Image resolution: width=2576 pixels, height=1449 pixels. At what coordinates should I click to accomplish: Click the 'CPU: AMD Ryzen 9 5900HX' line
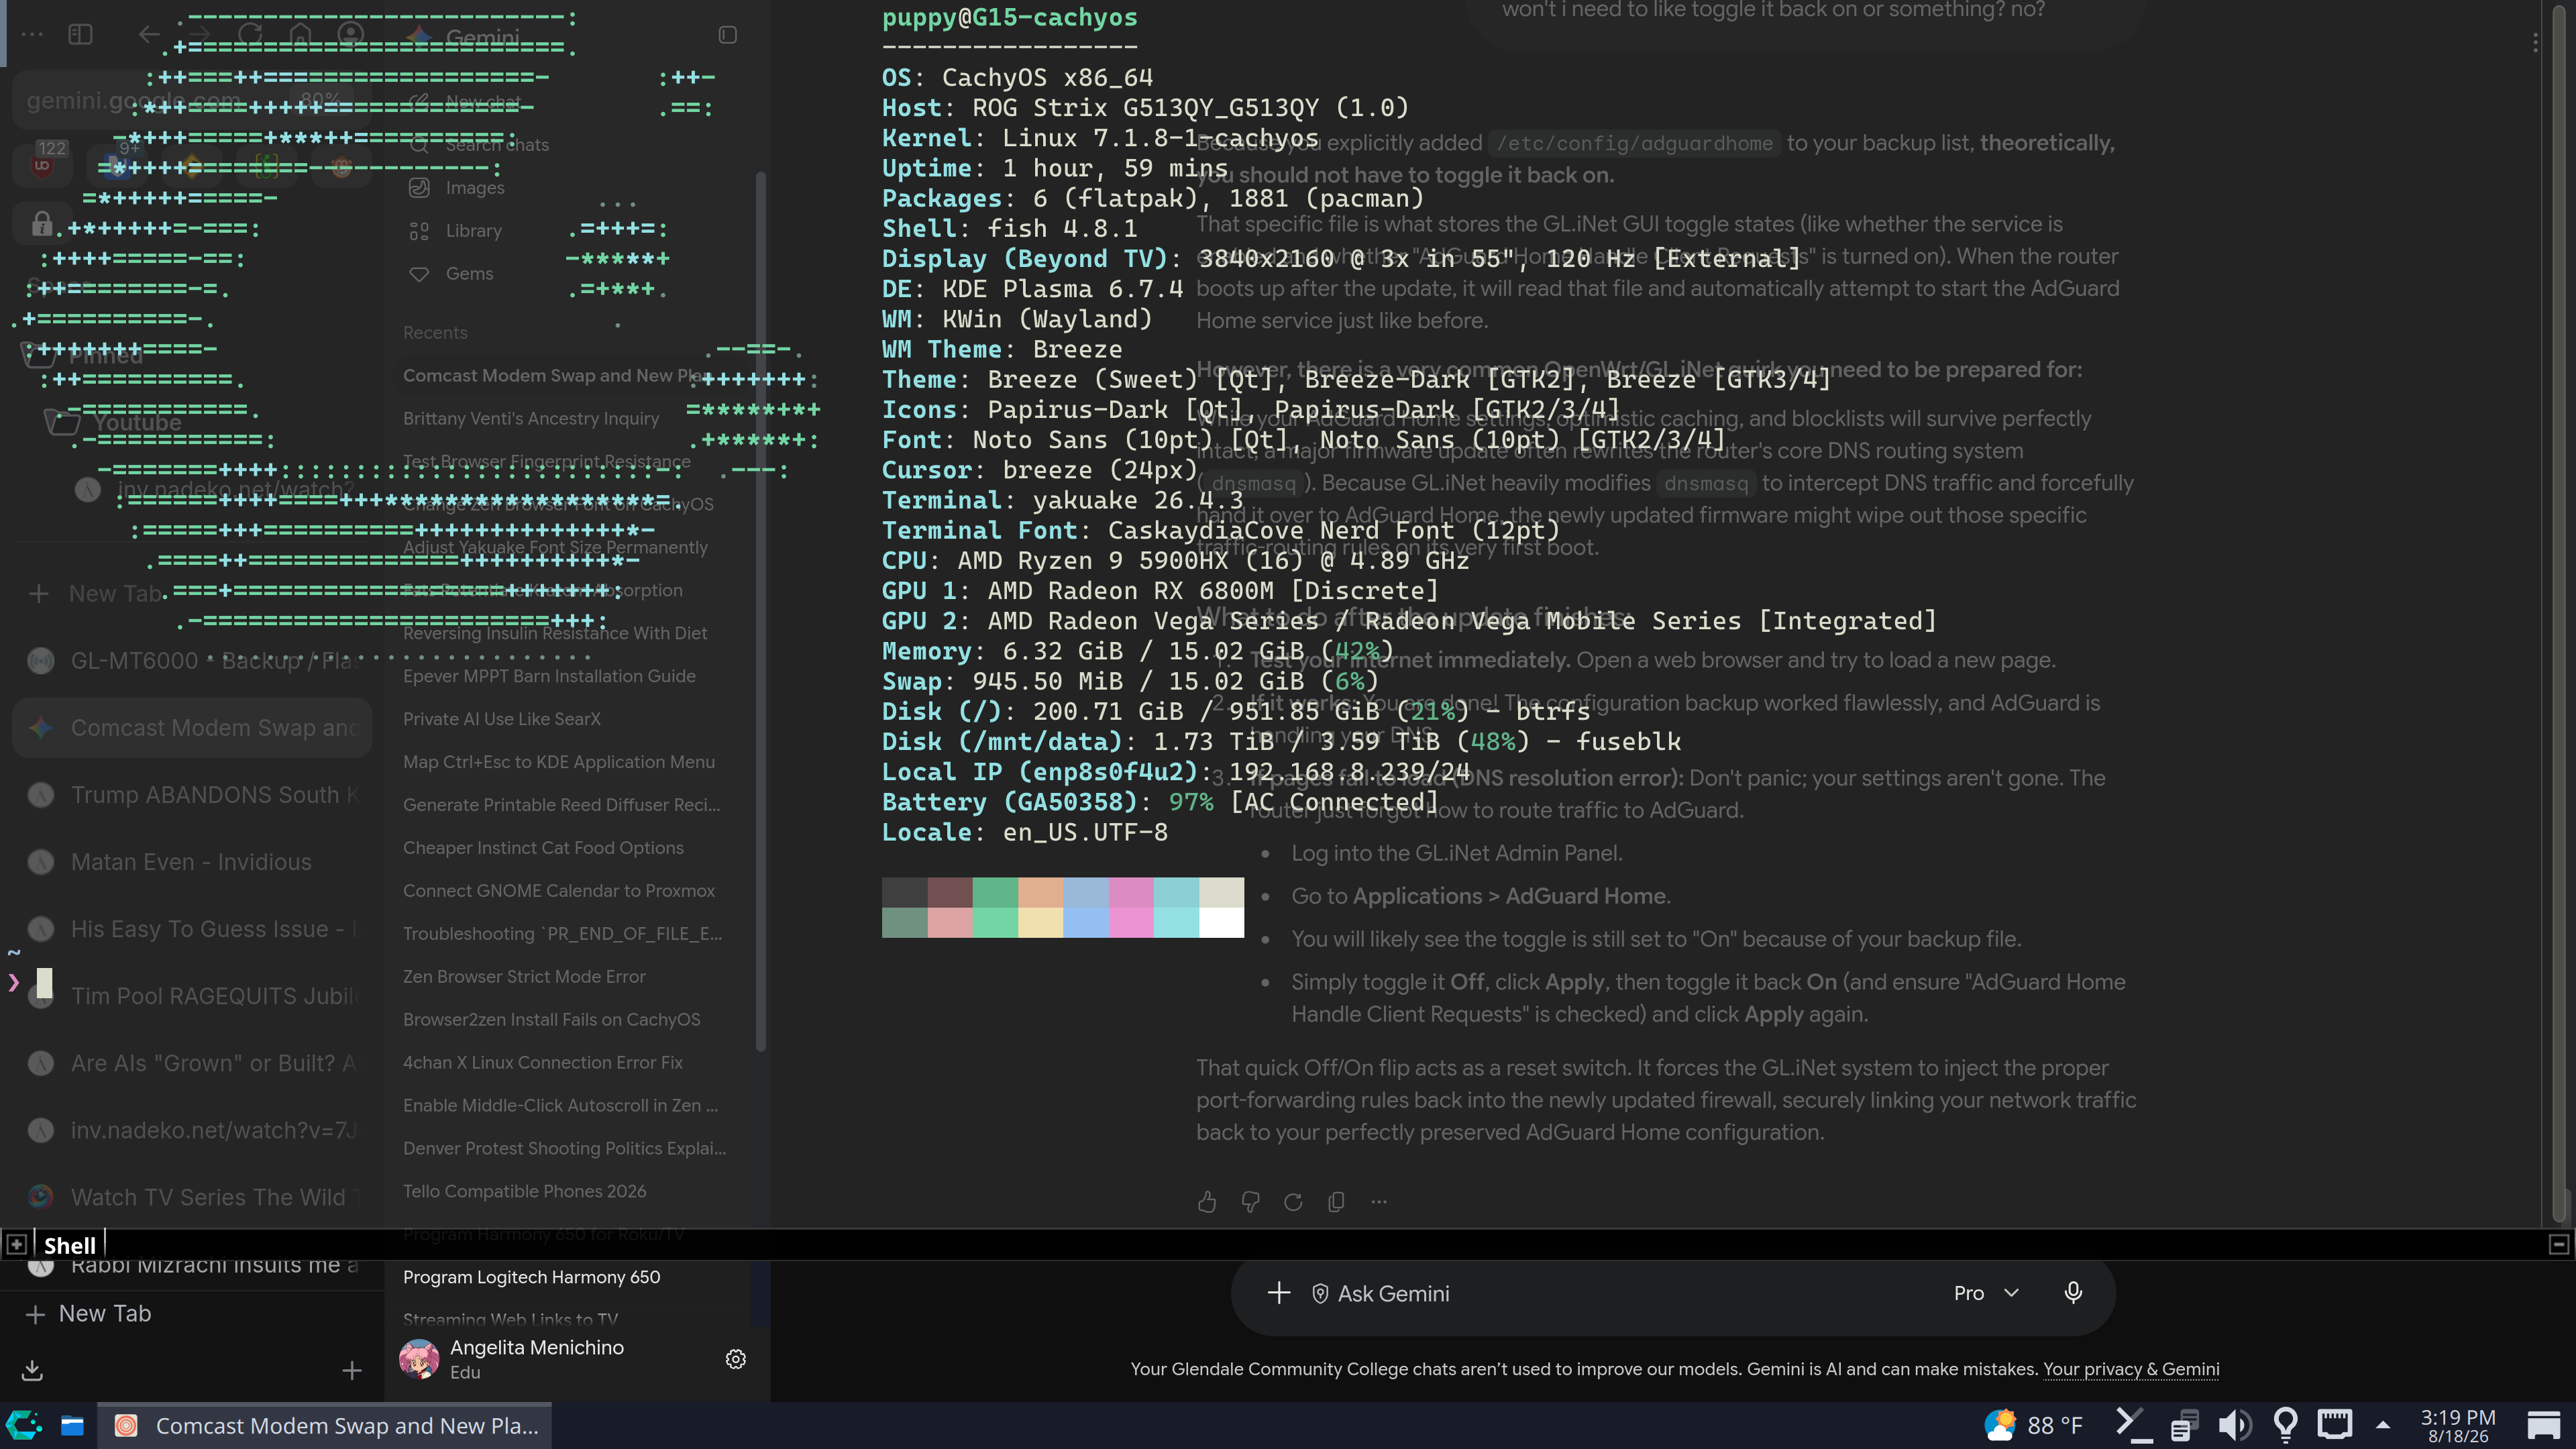[1175, 560]
